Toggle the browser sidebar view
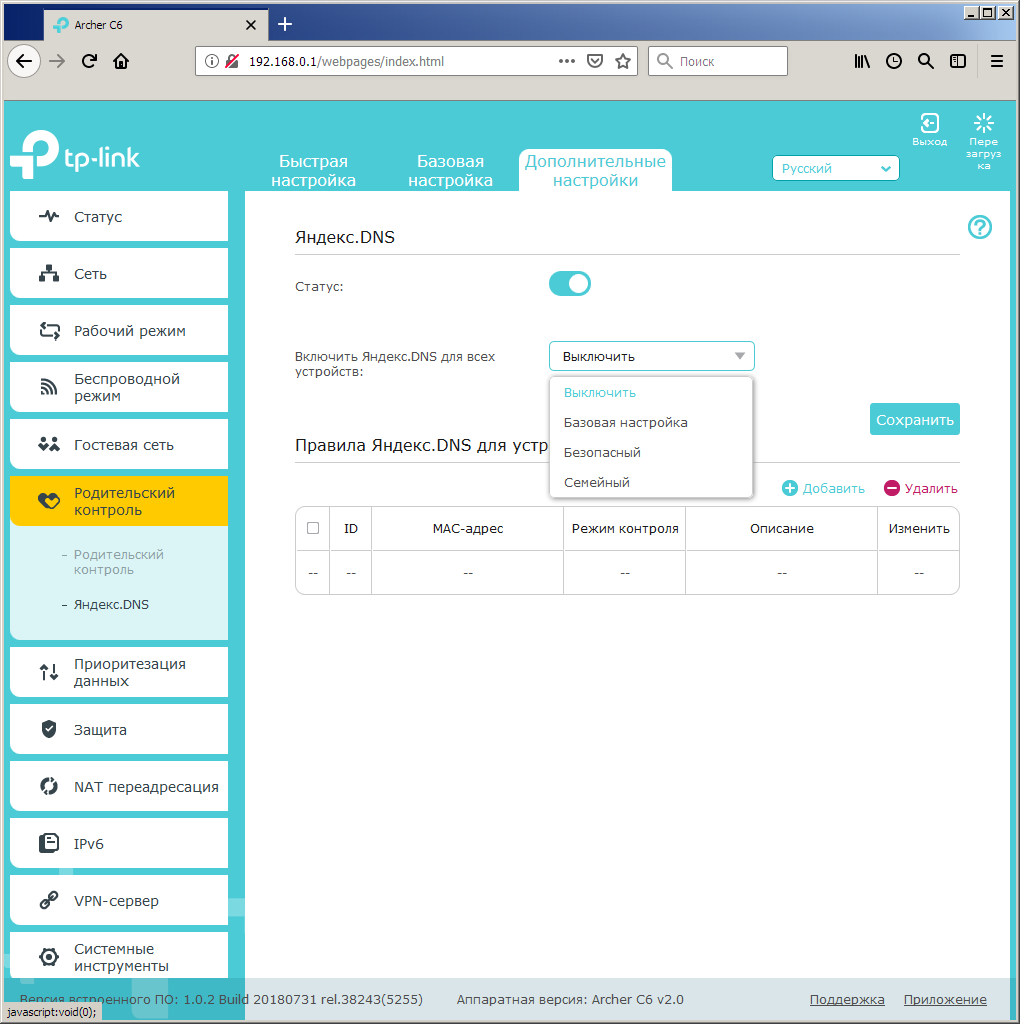1020x1024 pixels. [x=958, y=61]
